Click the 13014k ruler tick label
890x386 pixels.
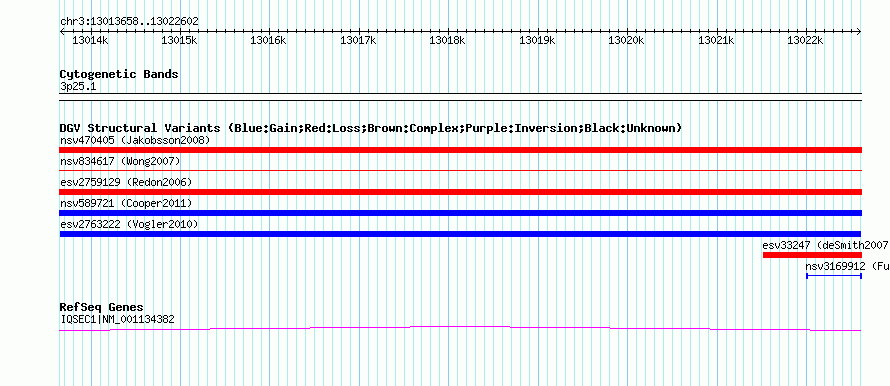tap(90, 40)
